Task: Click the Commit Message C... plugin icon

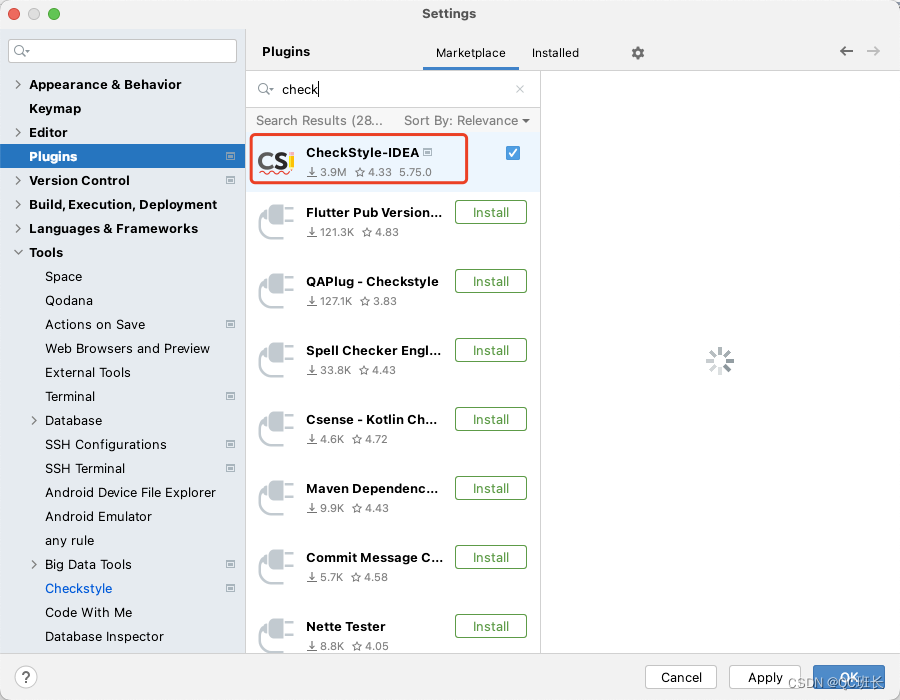Action: (276, 567)
